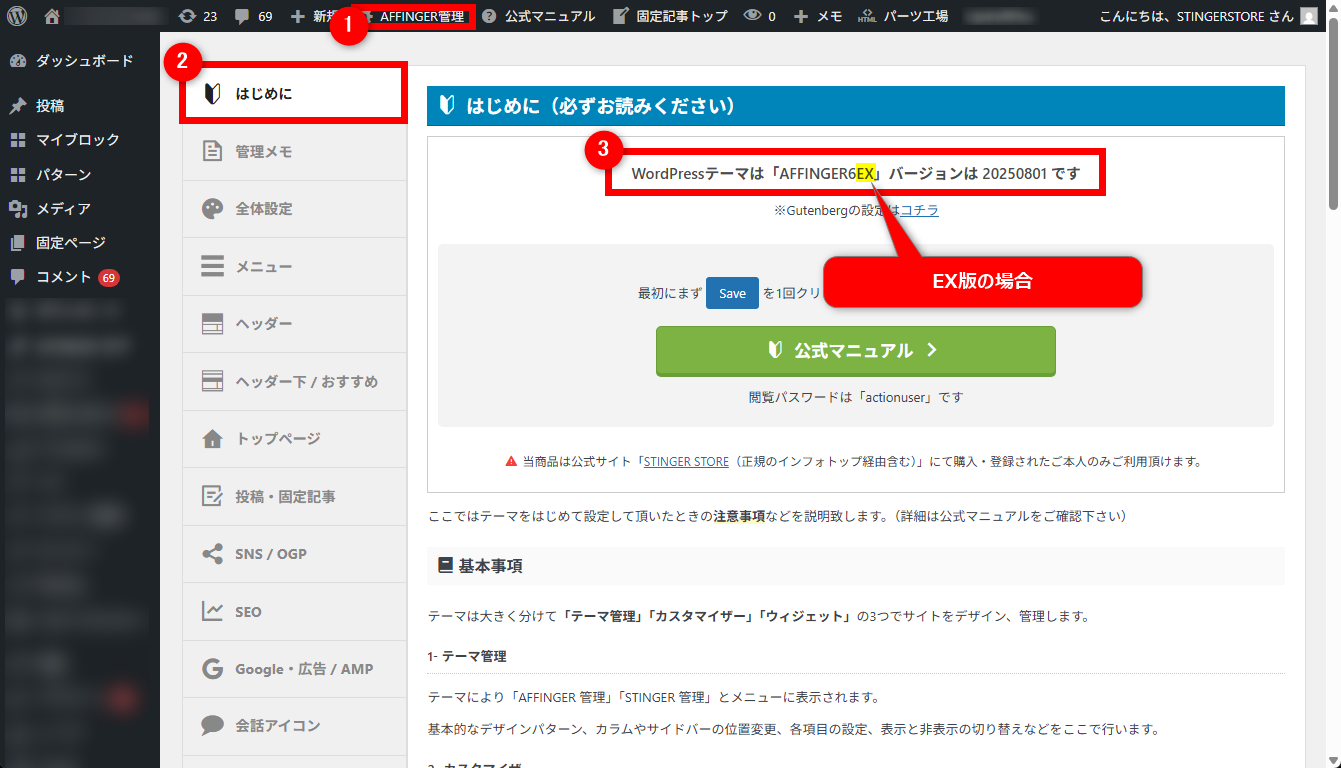Select the はじめに tab
1341x768 pixels.
pos(294,94)
